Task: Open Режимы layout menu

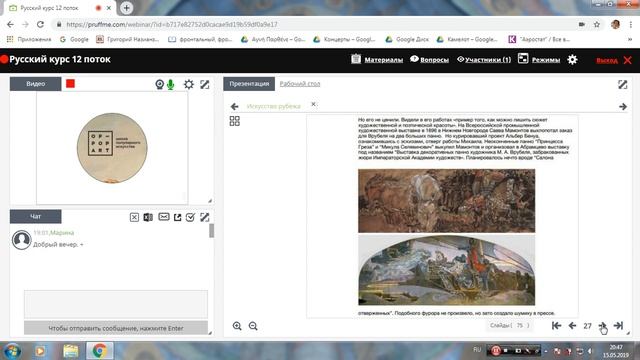Action: click(x=539, y=60)
